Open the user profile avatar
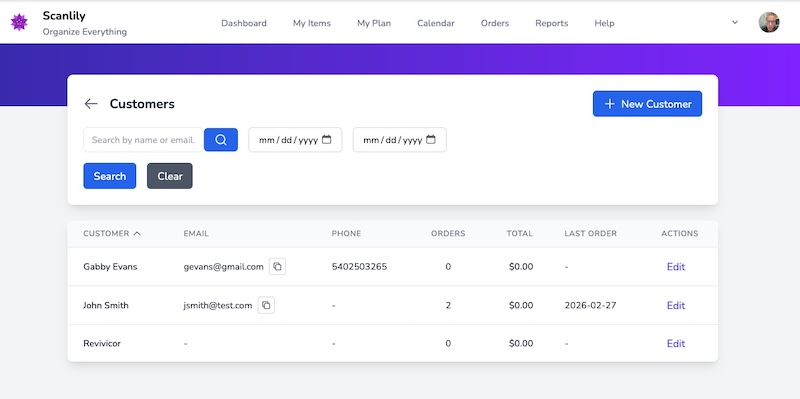Viewport: 800px width, 399px height. 769,22
